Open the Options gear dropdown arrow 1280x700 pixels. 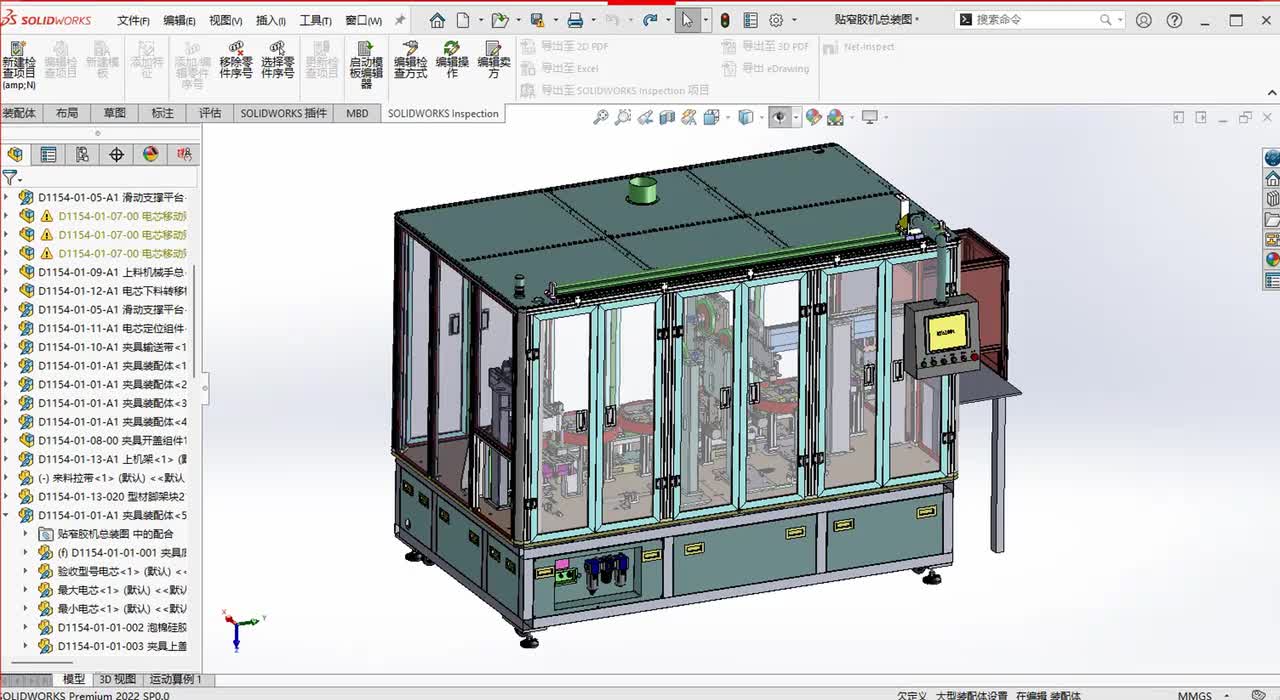[793, 20]
